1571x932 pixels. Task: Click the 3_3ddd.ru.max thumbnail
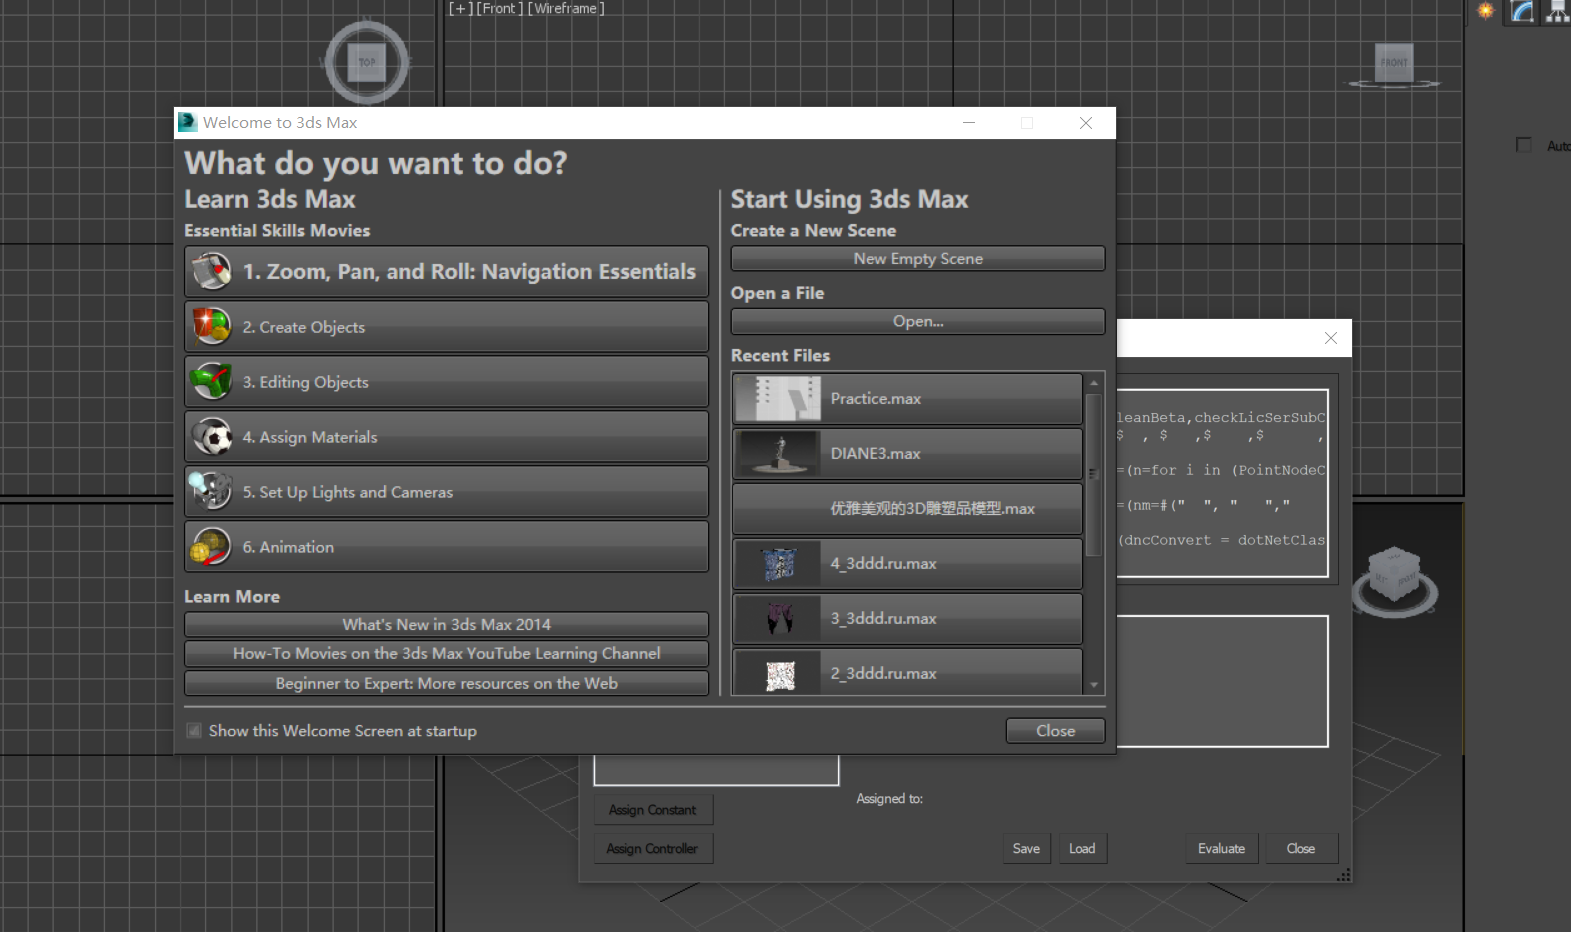pyautogui.click(x=780, y=618)
